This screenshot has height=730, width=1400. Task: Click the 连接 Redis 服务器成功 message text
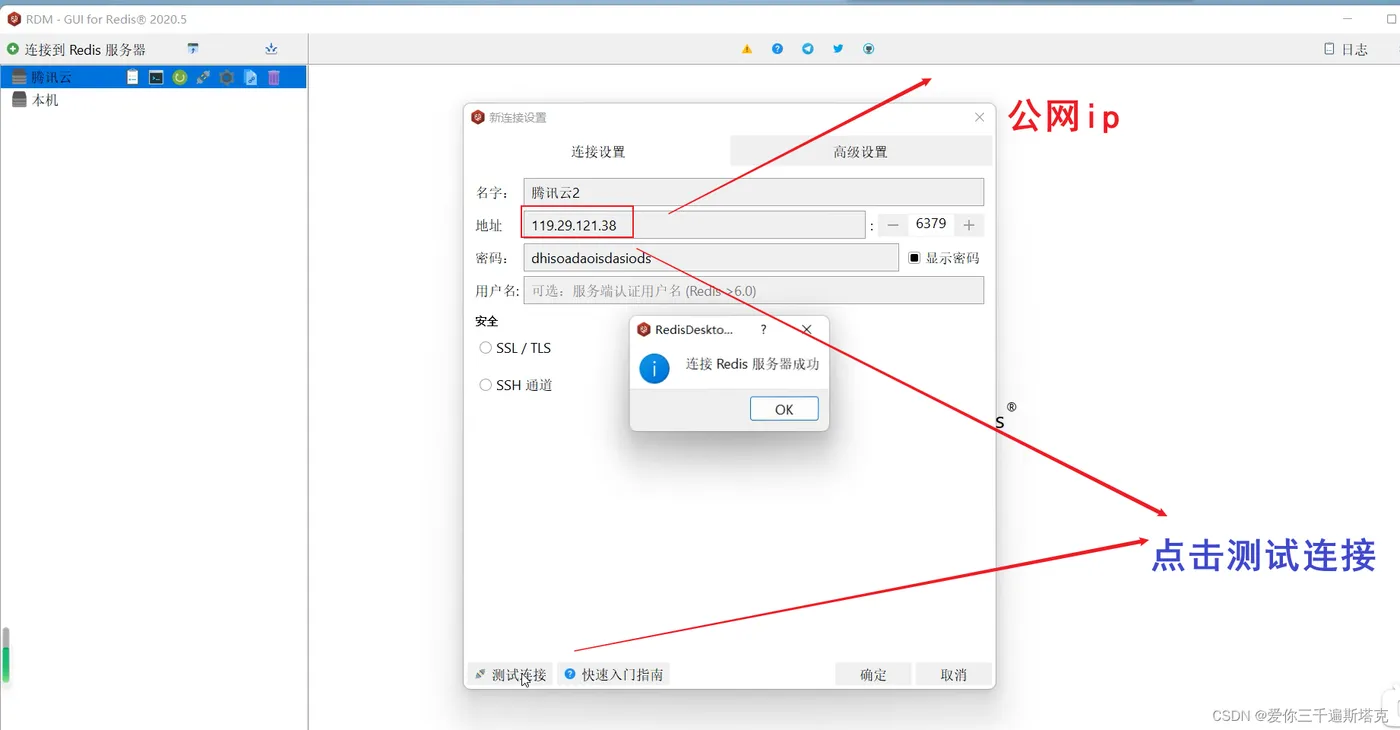click(x=752, y=364)
